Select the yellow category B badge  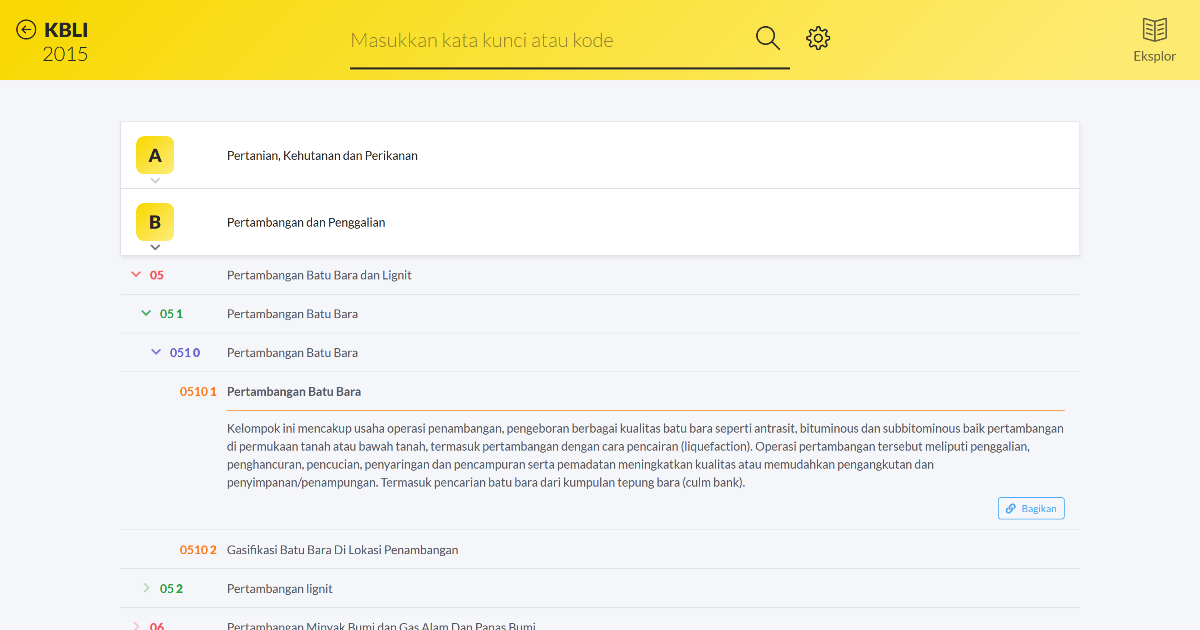[x=155, y=221]
